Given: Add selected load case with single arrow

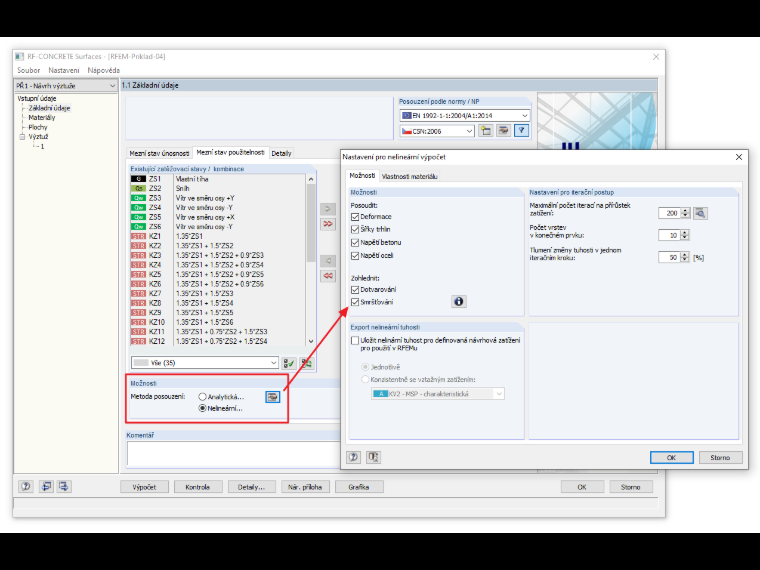Looking at the screenshot, I should [x=328, y=209].
